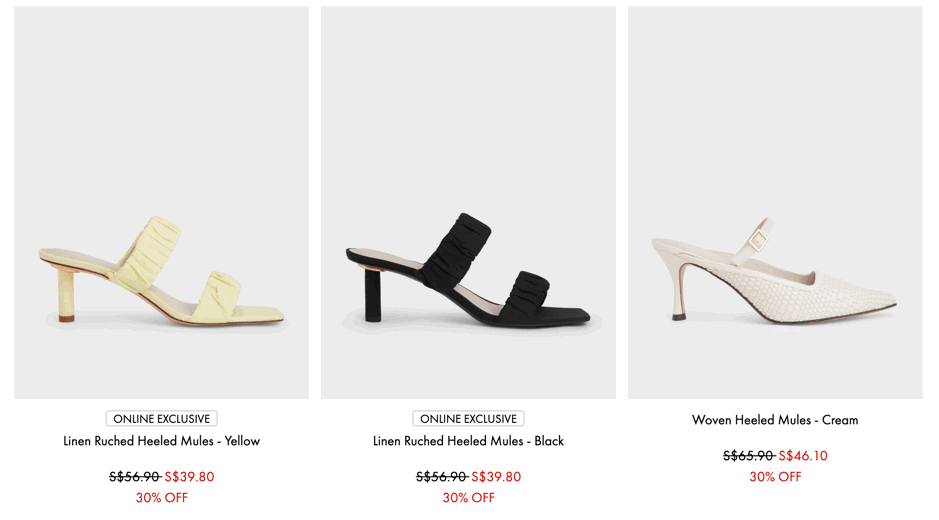Click 30% OFF label under yellow mules
Viewport: 939px width, 520px height.
point(162,498)
